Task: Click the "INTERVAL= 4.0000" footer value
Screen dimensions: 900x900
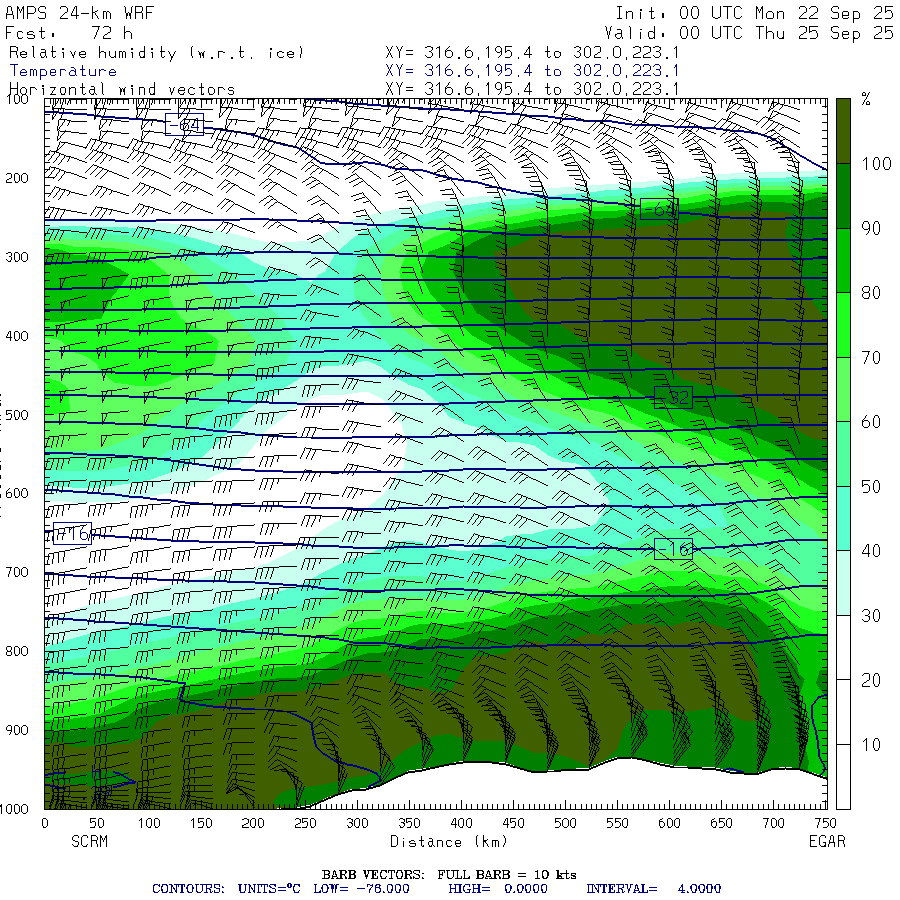Action: click(653, 889)
